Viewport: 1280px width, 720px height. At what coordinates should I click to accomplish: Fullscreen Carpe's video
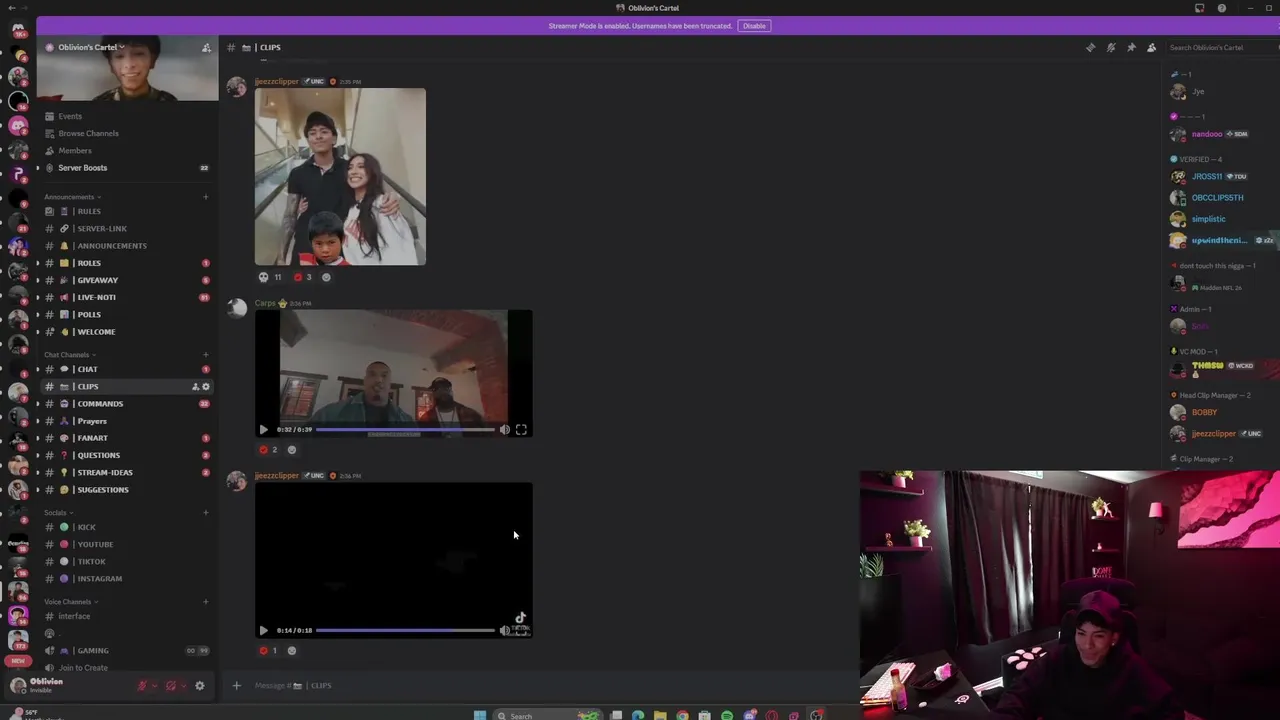tap(521, 429)
